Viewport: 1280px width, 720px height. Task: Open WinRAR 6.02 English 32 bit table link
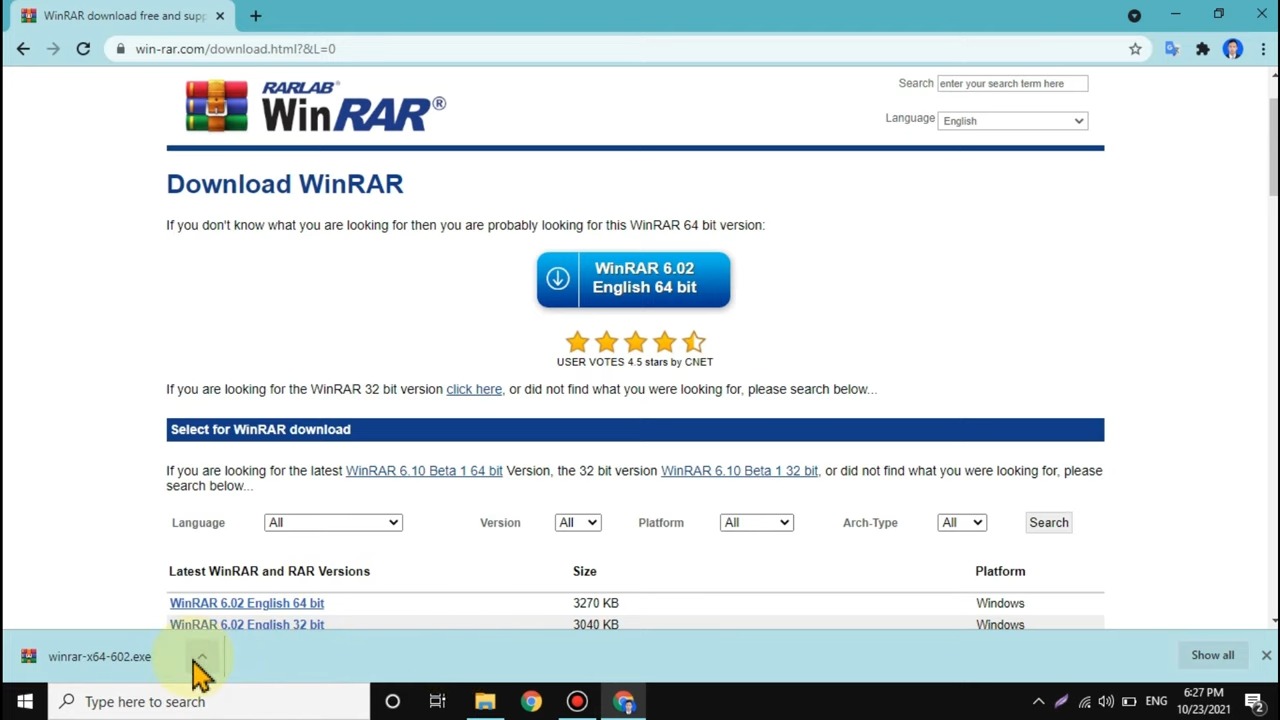click(x=247, y=624)
